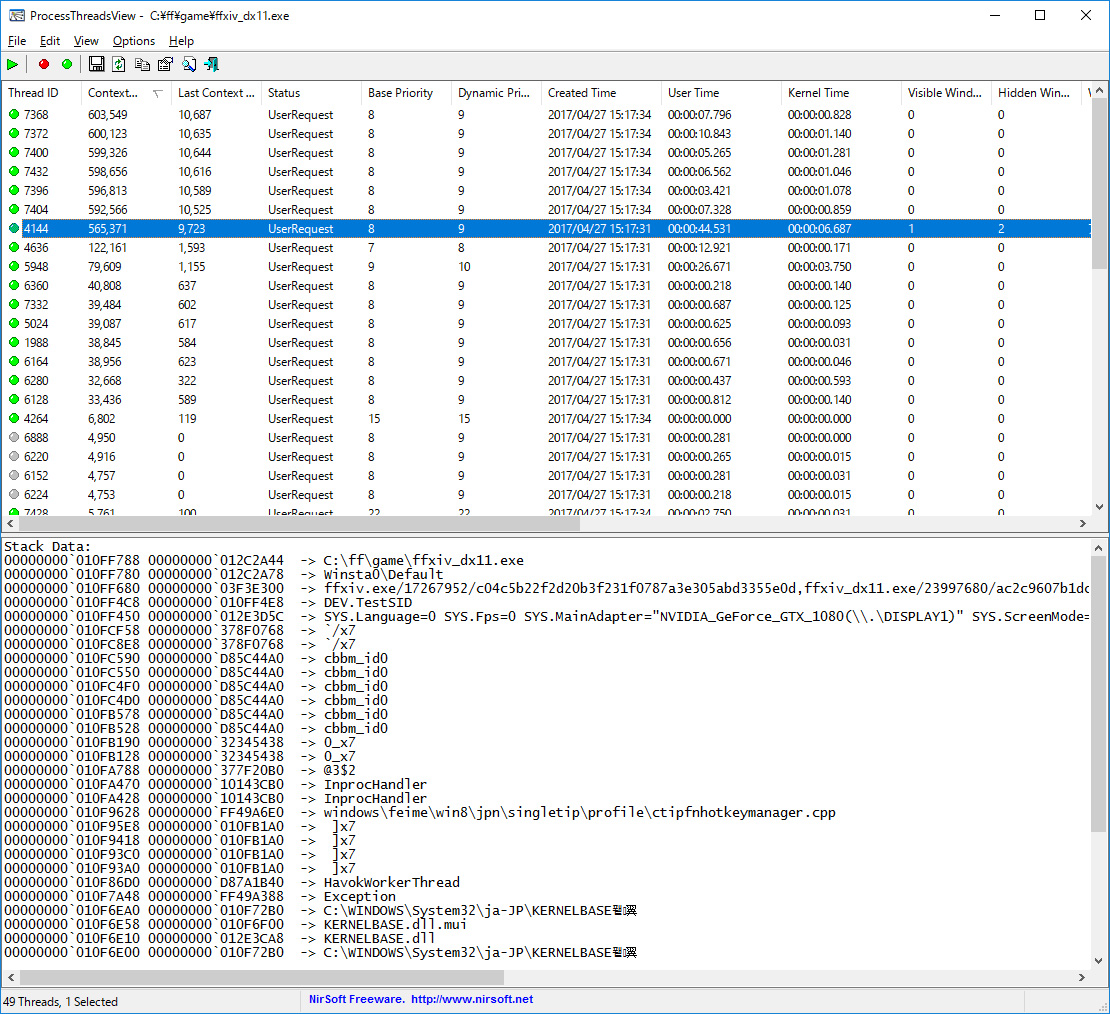1110x1014 pixels.
Task: Click the copy selected items icon
Action: [x=142, y=64]
